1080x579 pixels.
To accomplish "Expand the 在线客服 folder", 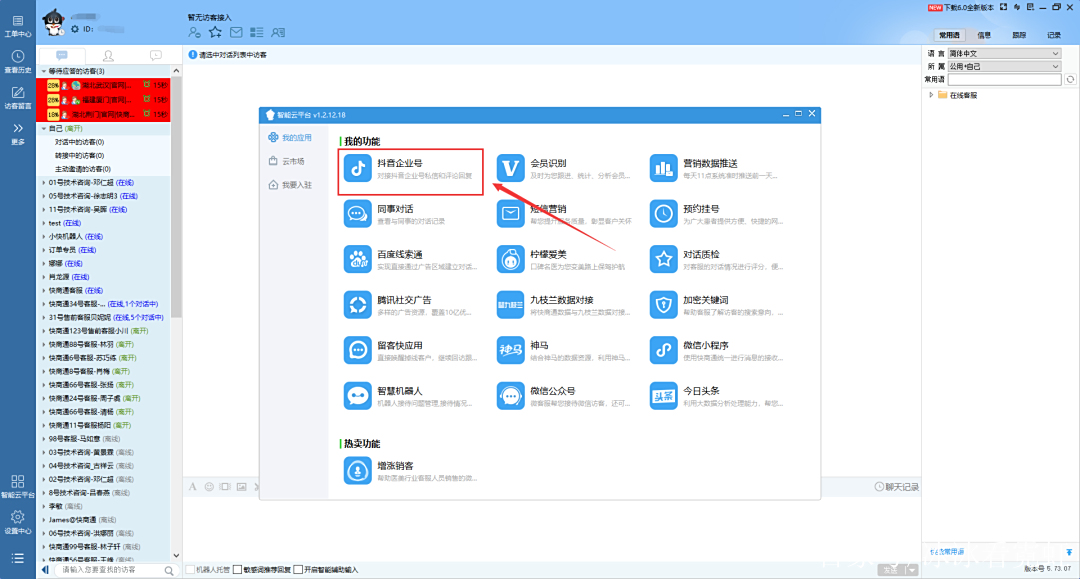I will 931,95.
